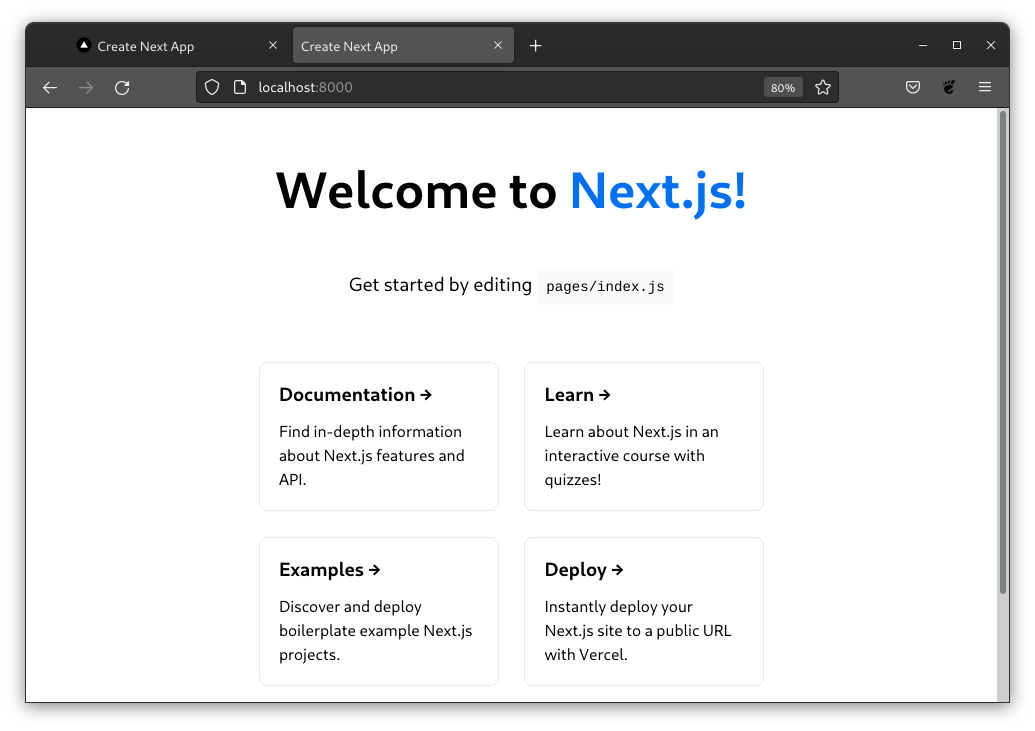Screen dimensions: 1035x731
Task: Click the localhost:8000 address bar
Action: click(x=500, y=88)
